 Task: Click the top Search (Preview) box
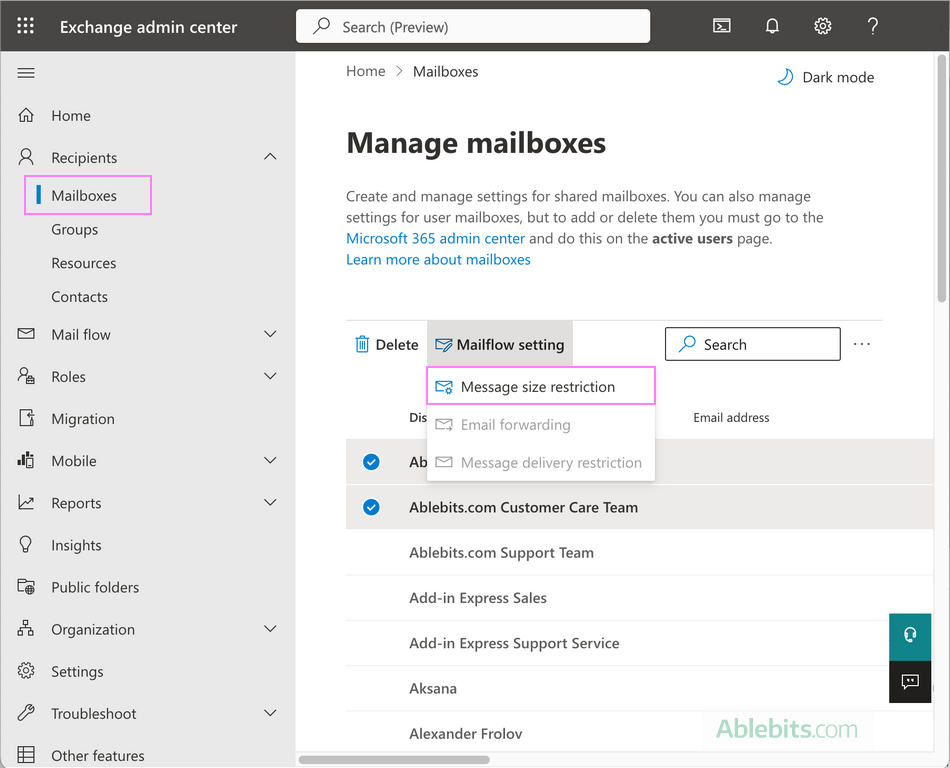(473, 26)
